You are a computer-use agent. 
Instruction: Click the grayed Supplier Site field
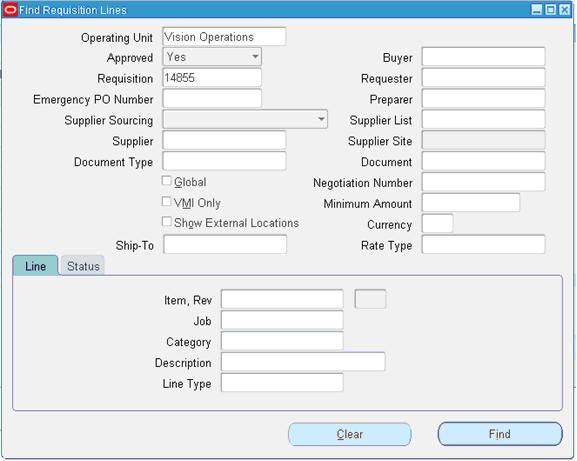tap(483, 140)
